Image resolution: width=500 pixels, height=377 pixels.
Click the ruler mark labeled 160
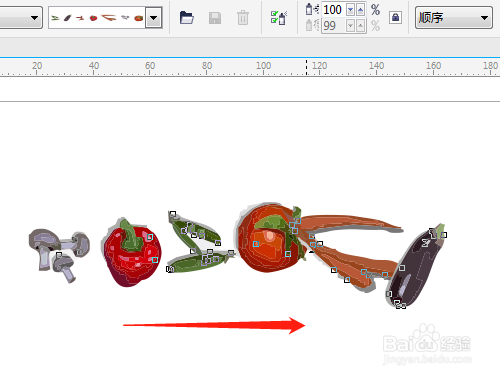point(433,66)
